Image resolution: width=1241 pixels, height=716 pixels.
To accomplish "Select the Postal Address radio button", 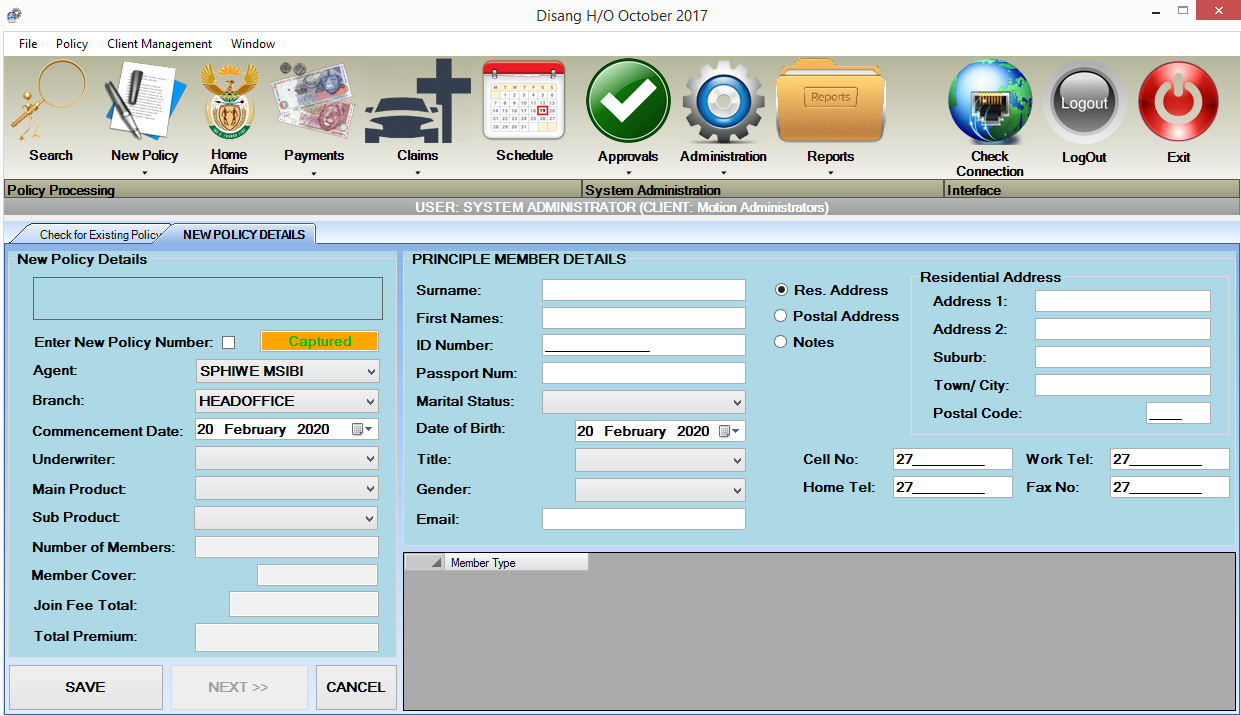I will click(780, 316).
